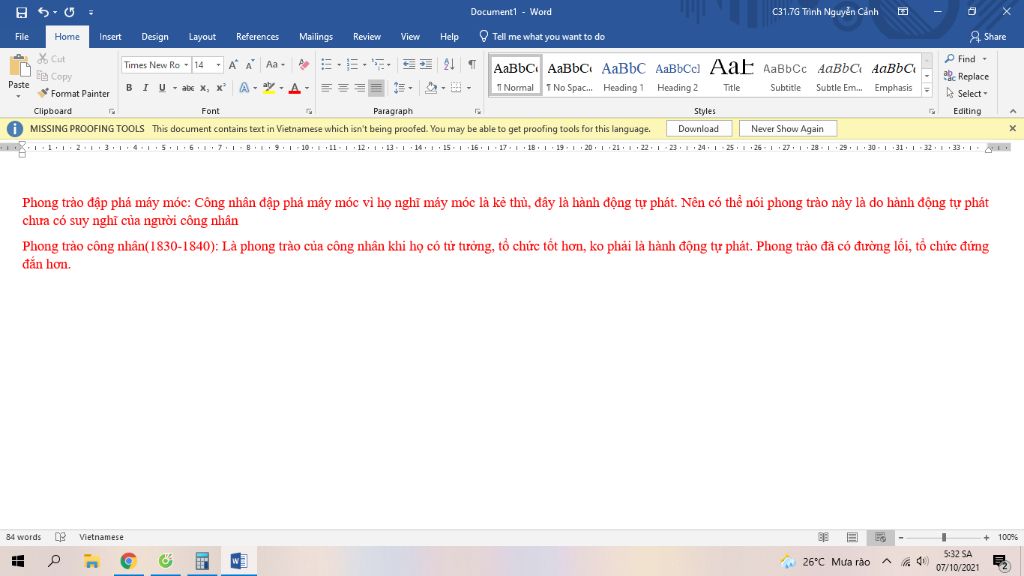Screen dimensions: 1024x576
Task: Toggle justify alignment
Action: click(x=376, y=88)
